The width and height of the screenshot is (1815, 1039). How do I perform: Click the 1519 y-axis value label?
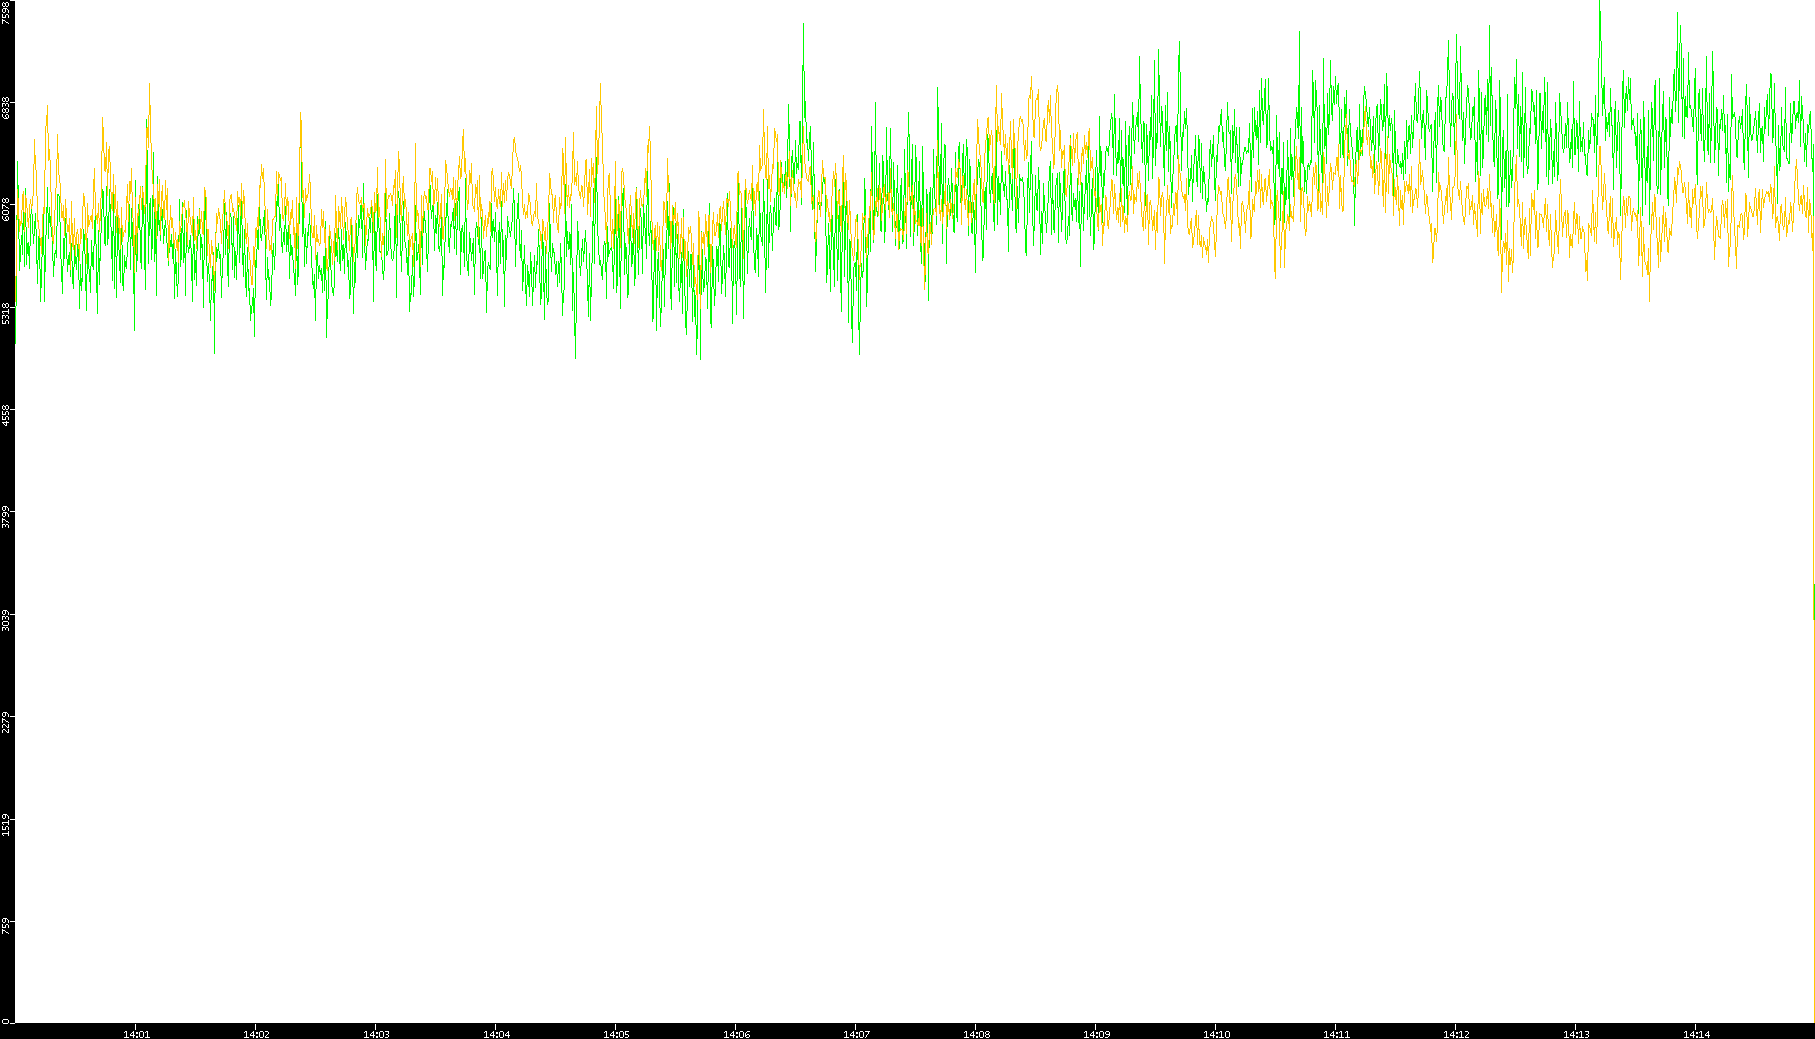click(x=7, y=825)
